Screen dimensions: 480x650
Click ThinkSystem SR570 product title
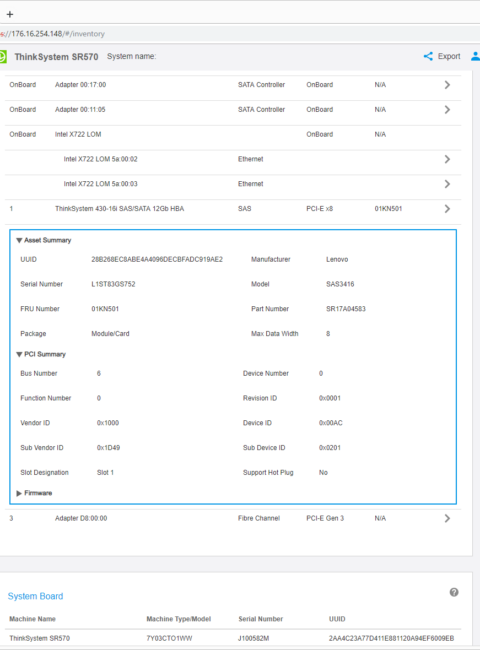pyautogui.click(x=56, y=57)
